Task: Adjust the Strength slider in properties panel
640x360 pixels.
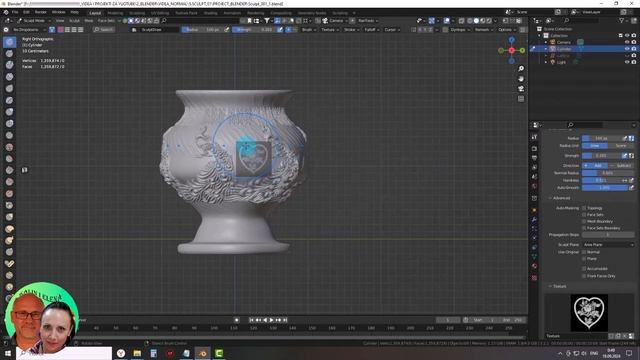Action: coord(601,156)
